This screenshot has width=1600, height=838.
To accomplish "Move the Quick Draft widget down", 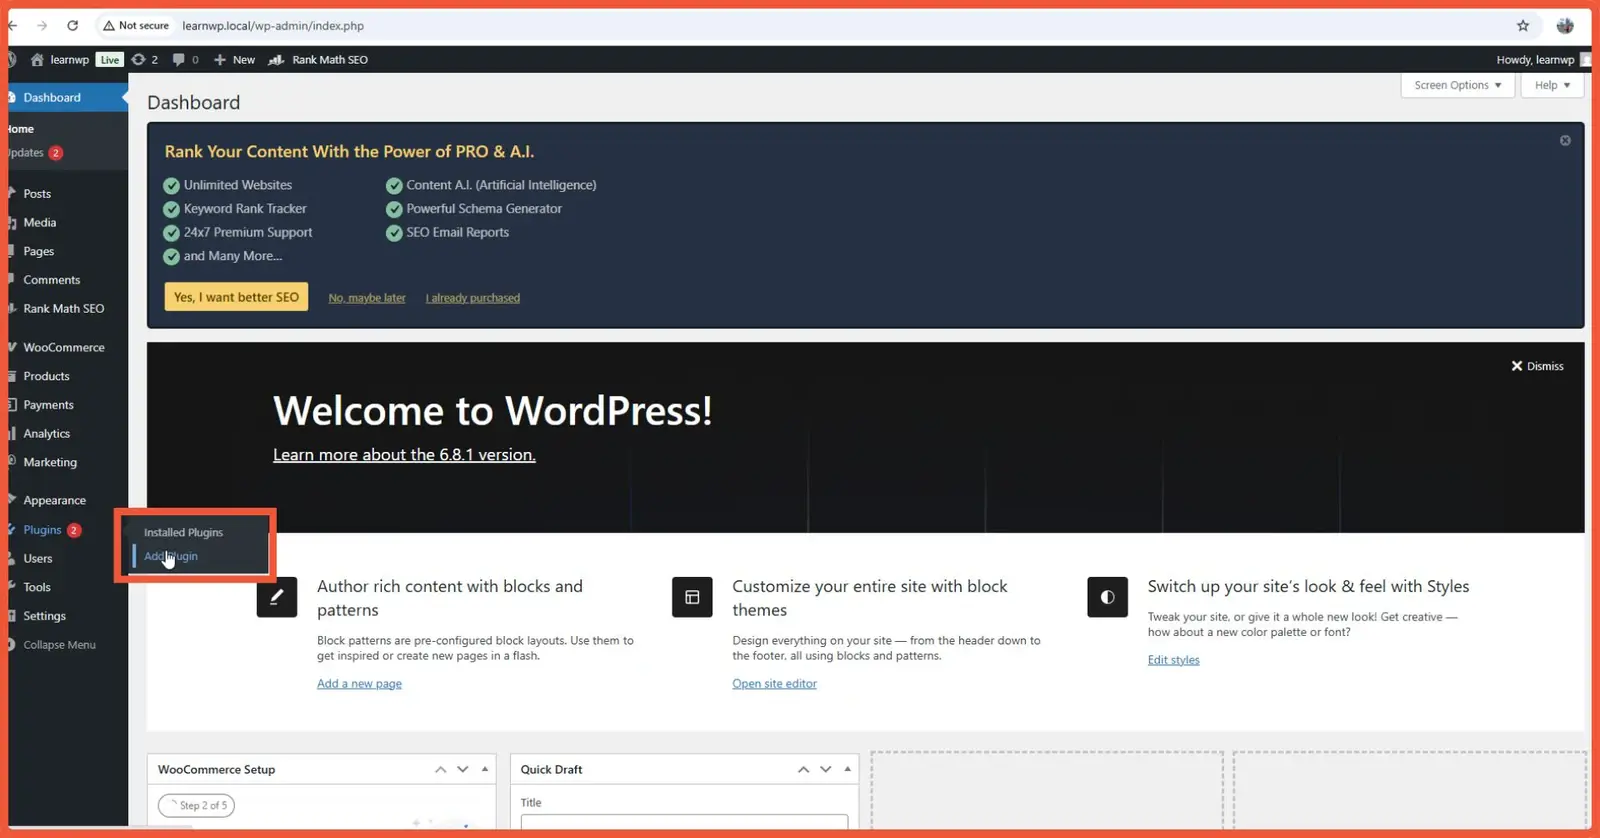I will pos(825,769).
